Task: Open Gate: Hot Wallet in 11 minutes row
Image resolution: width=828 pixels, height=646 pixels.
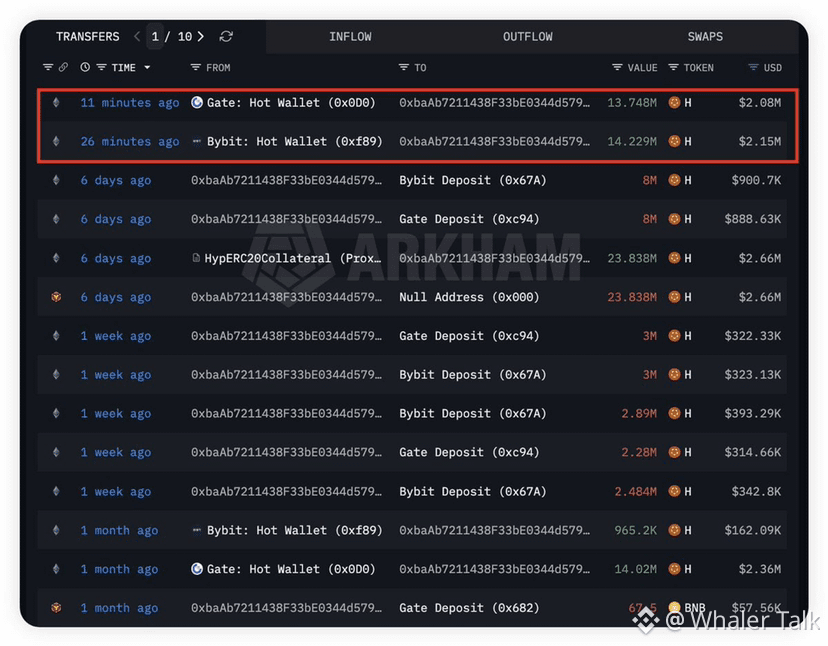Action: (x=291, y=102)
